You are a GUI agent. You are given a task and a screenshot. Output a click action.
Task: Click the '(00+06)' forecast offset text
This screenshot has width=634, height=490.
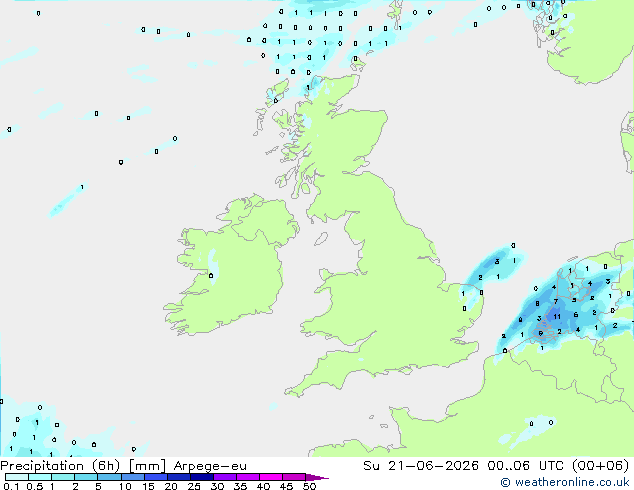click(x=601, y=466)
